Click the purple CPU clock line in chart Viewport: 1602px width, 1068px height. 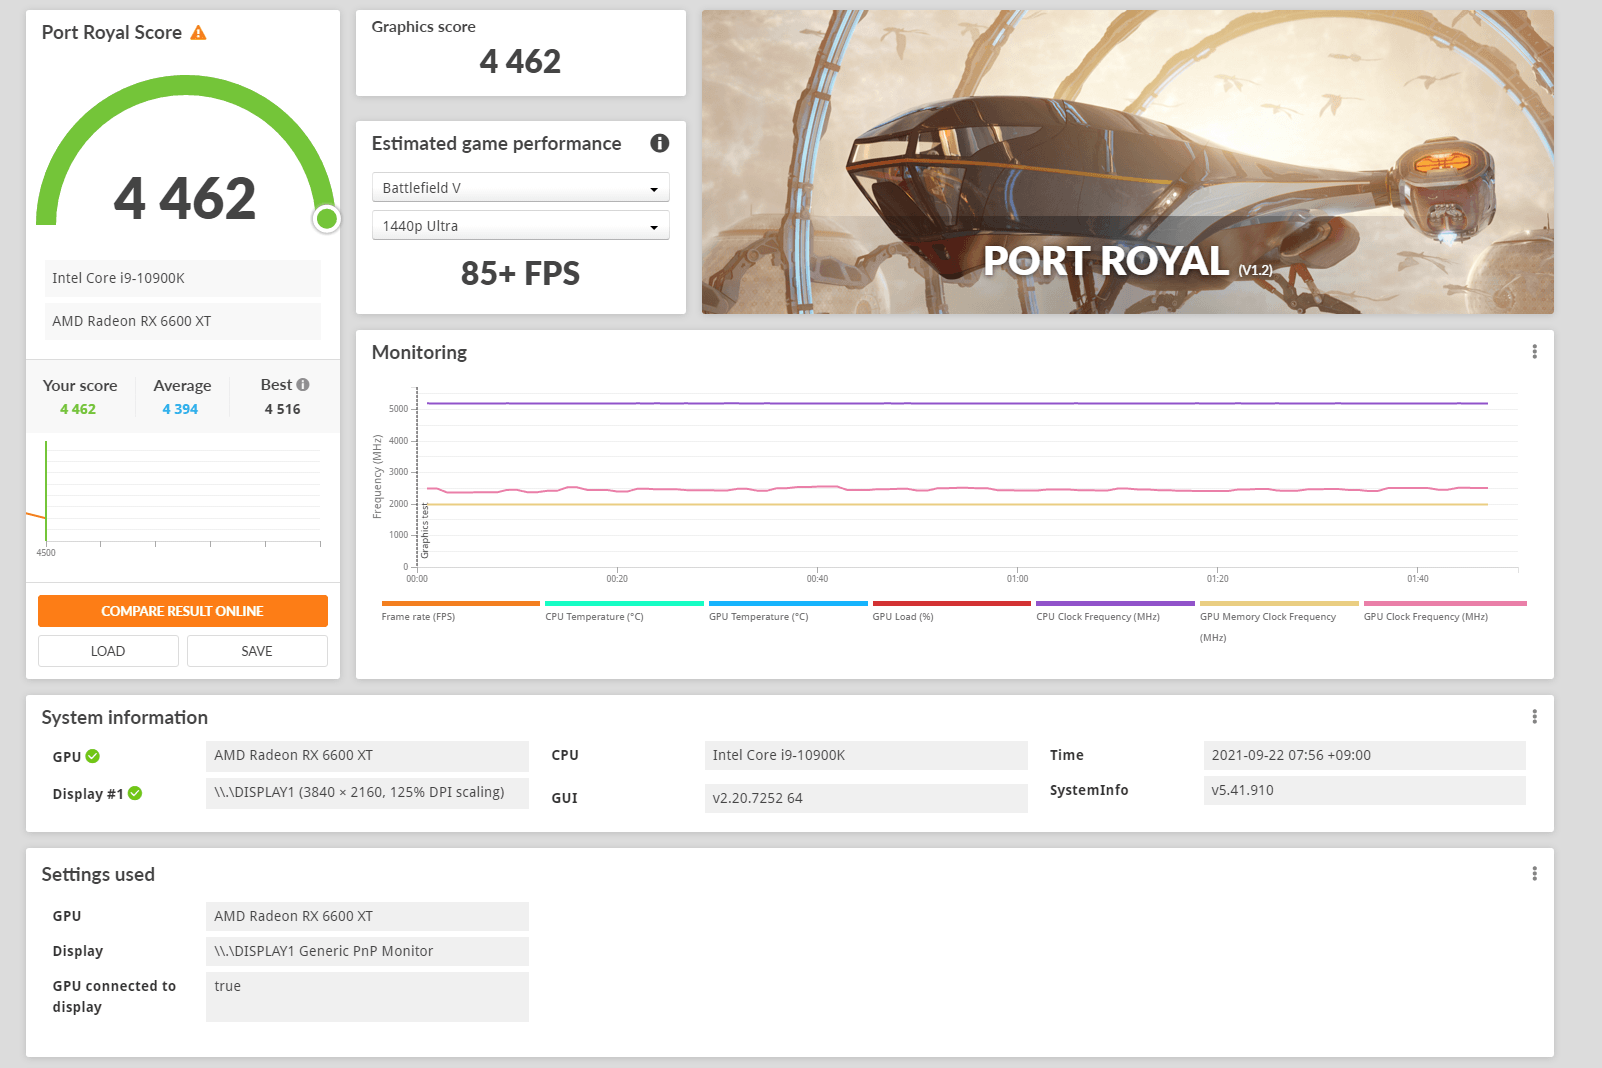(x=957, y=403)
